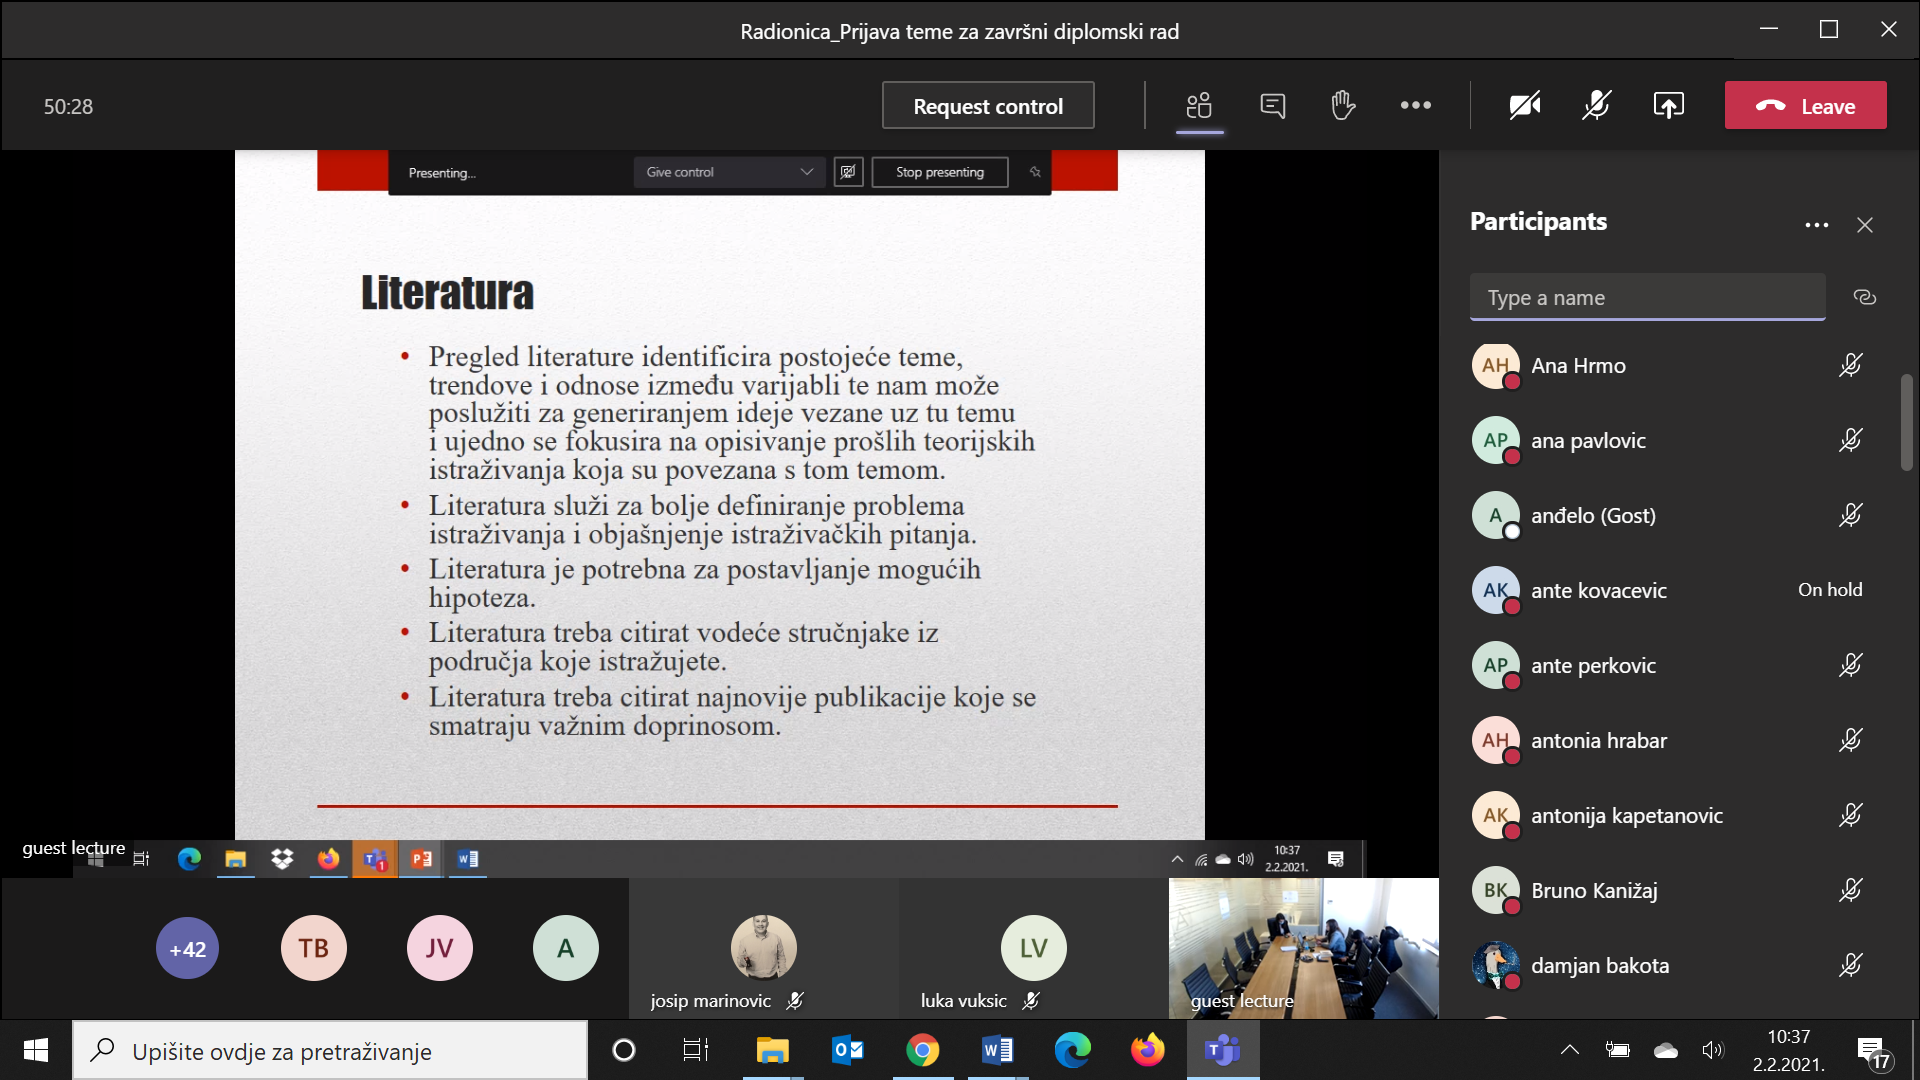1920x1080 pixels.
Task: Select ante kovacevic in participants list
Action: pyautogui.click(x=1598, y=590)
